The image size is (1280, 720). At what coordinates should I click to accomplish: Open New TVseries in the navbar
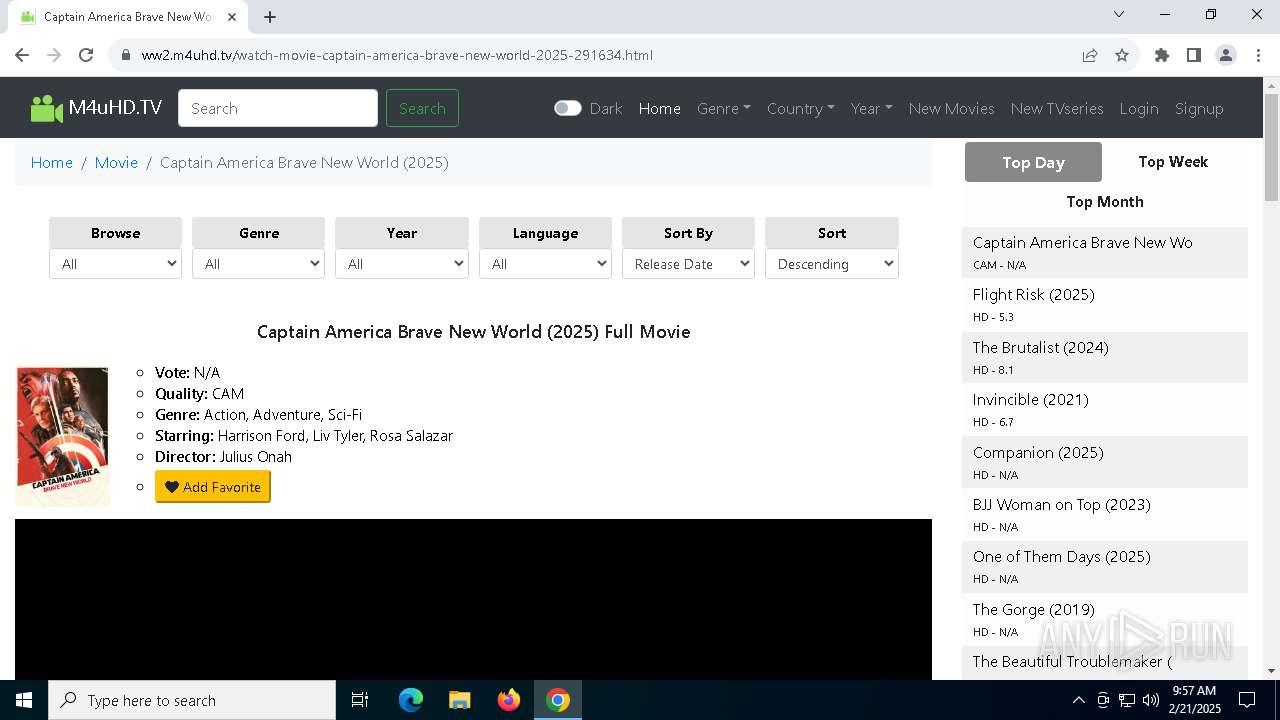pos(1057,108)
